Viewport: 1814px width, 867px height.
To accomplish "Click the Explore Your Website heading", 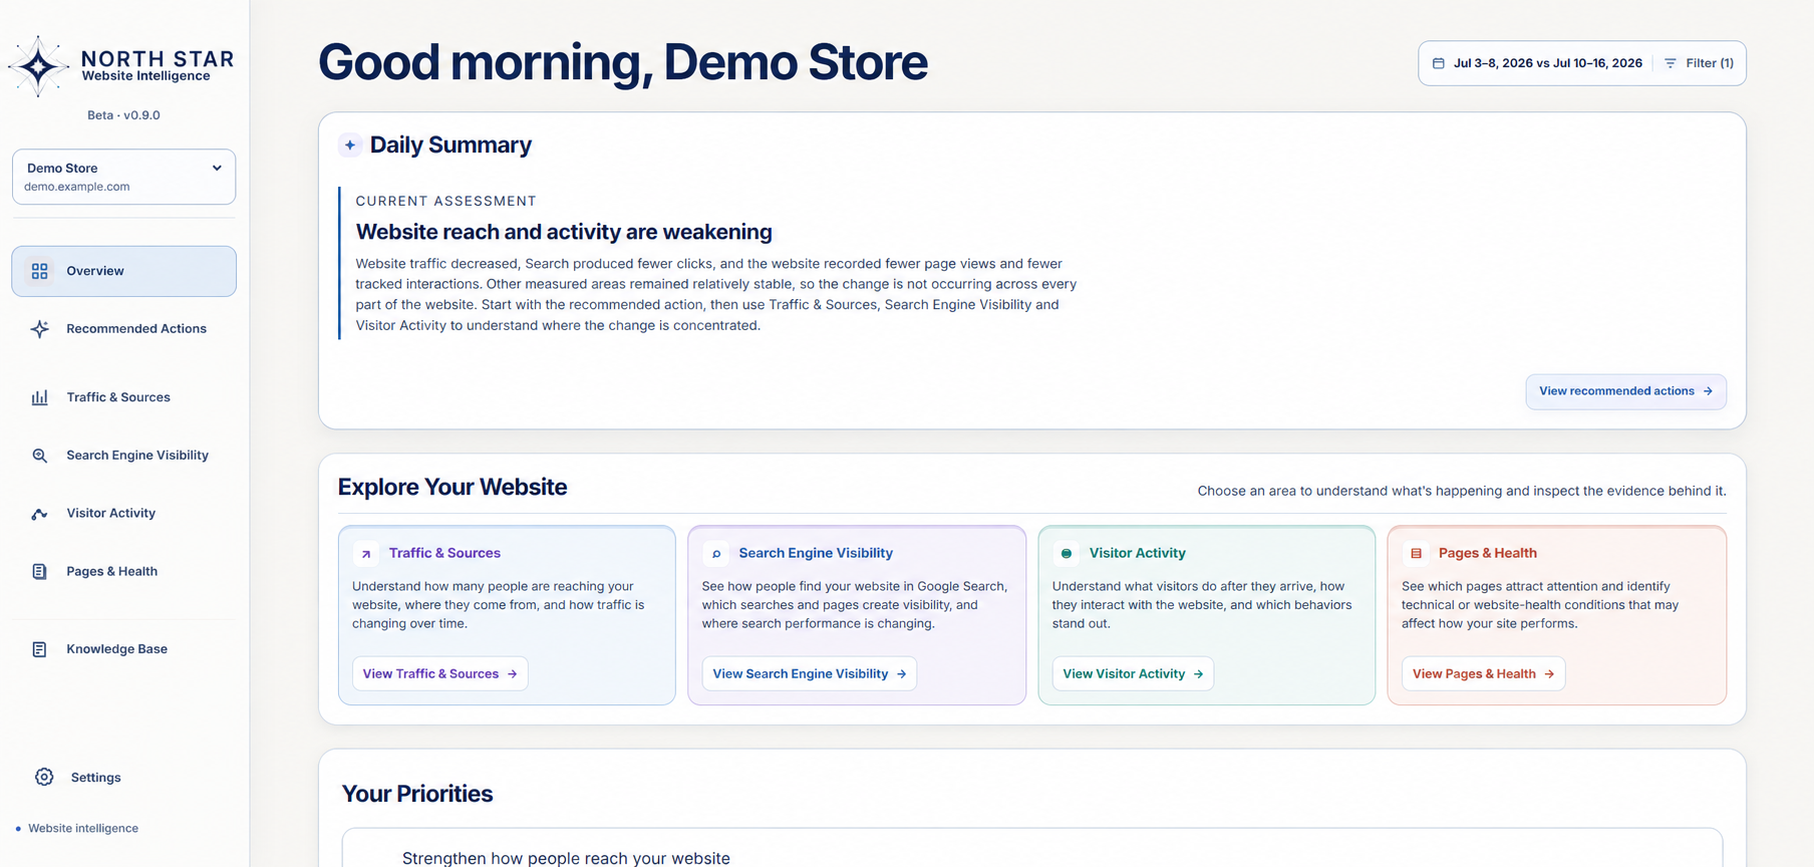I will click(452, 487).
